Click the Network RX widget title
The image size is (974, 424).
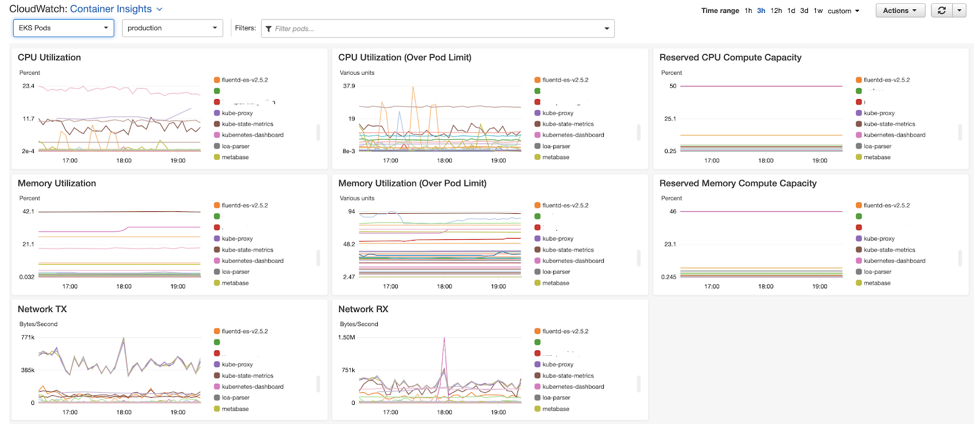click(x=363, y=309)
